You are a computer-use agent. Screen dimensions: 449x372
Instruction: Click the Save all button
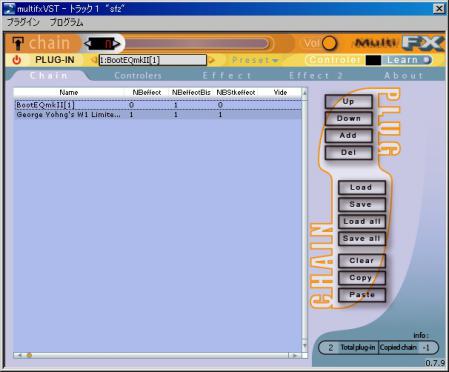(362, 239)
